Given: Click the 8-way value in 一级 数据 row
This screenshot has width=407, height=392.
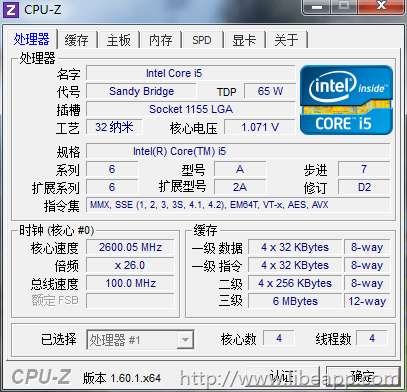Looking at the screenshot, I should (x=367, y=247).
